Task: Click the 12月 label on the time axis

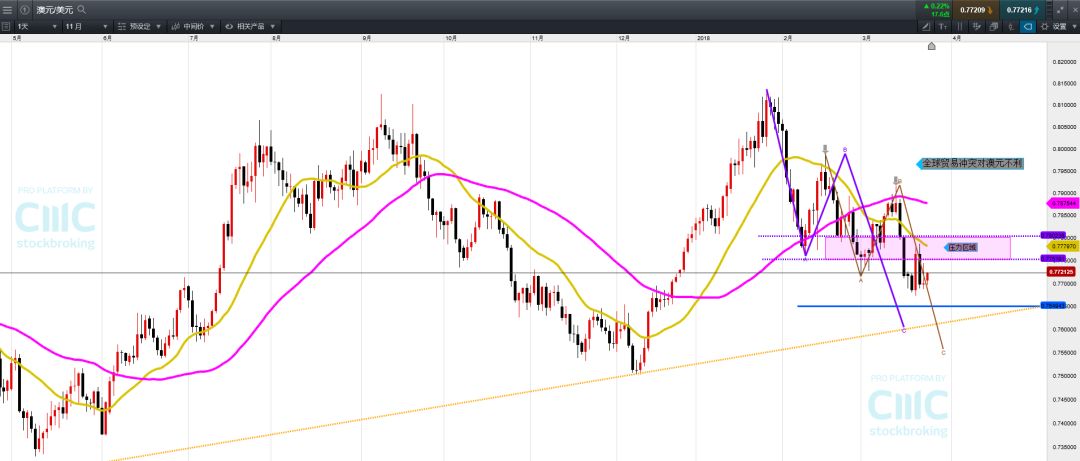Action: pyautogui.click(x=625, y=39)
